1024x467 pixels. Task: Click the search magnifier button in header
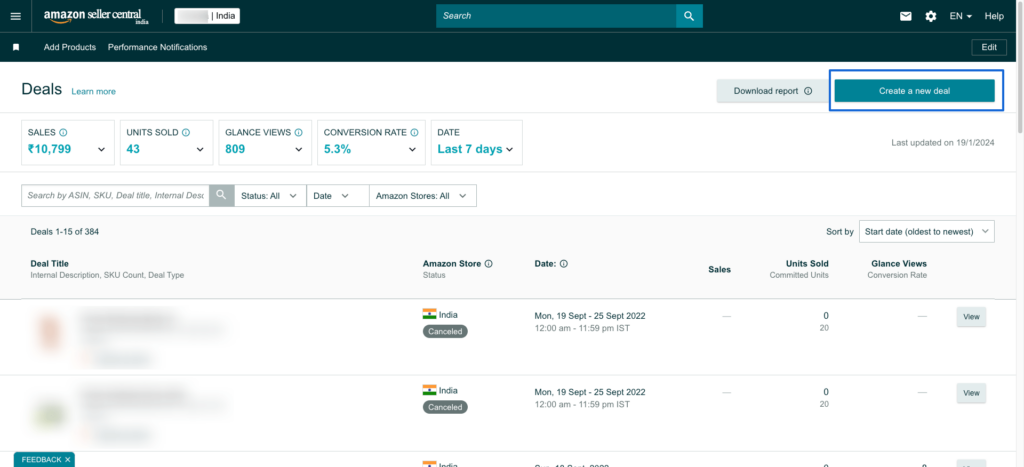click(x=689, y=16)
